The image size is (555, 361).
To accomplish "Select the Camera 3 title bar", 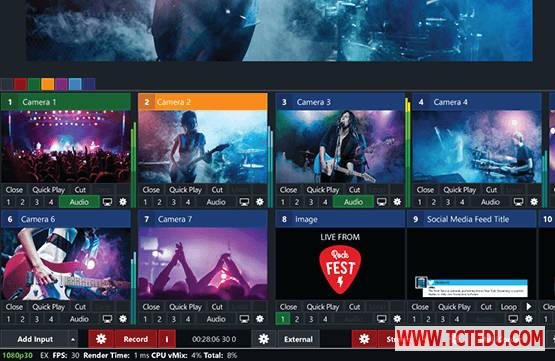I will coord(340,102).
